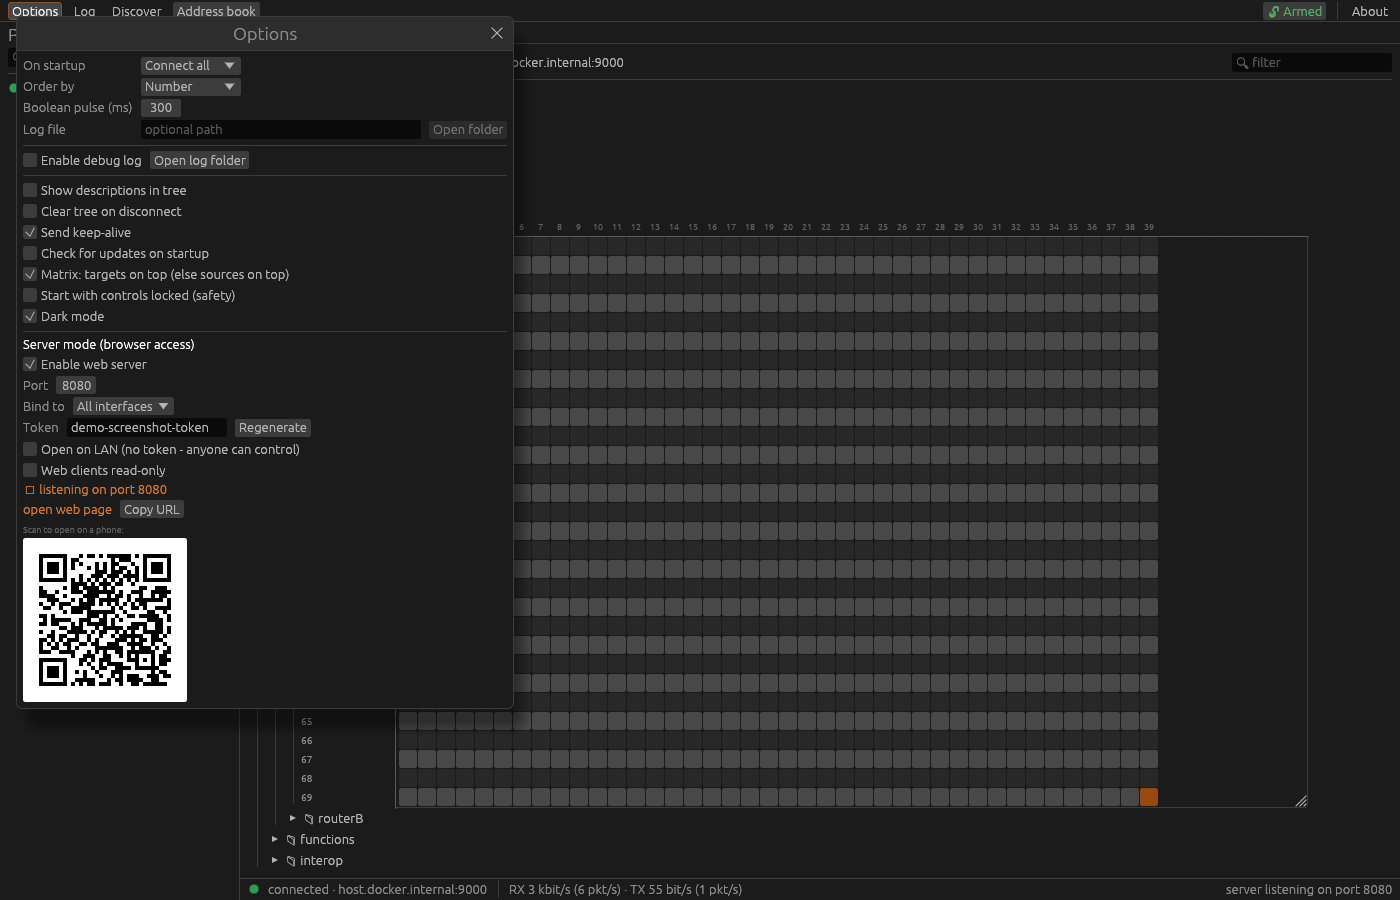Click the Copy URL button
The height and width of the screenshot is (900, 1400).
tap(152, 509)
